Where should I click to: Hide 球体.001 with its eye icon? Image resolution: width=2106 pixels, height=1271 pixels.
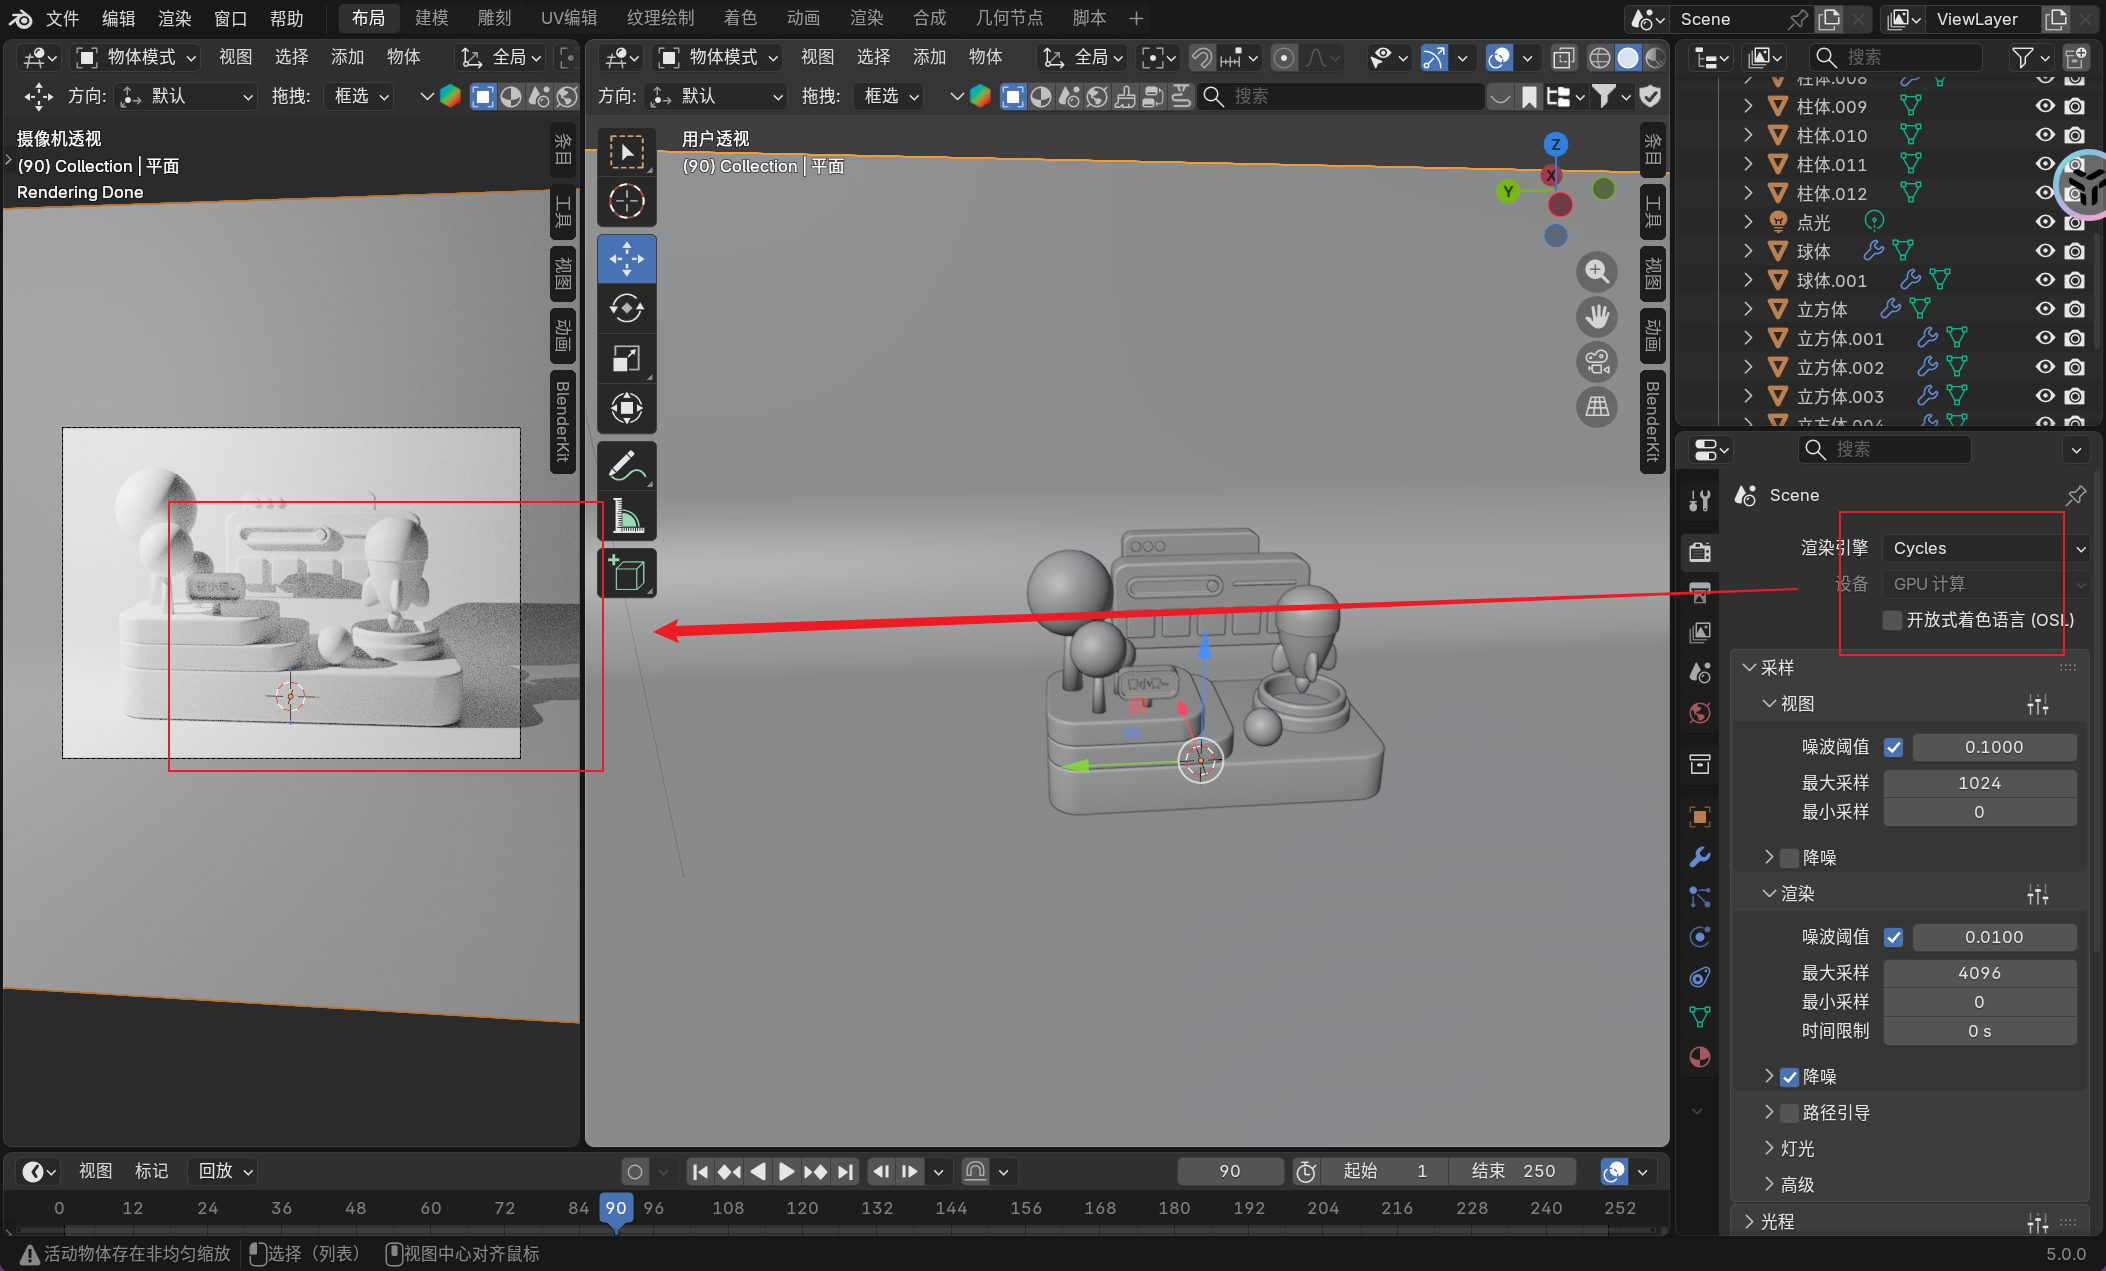pos(2045,280)
